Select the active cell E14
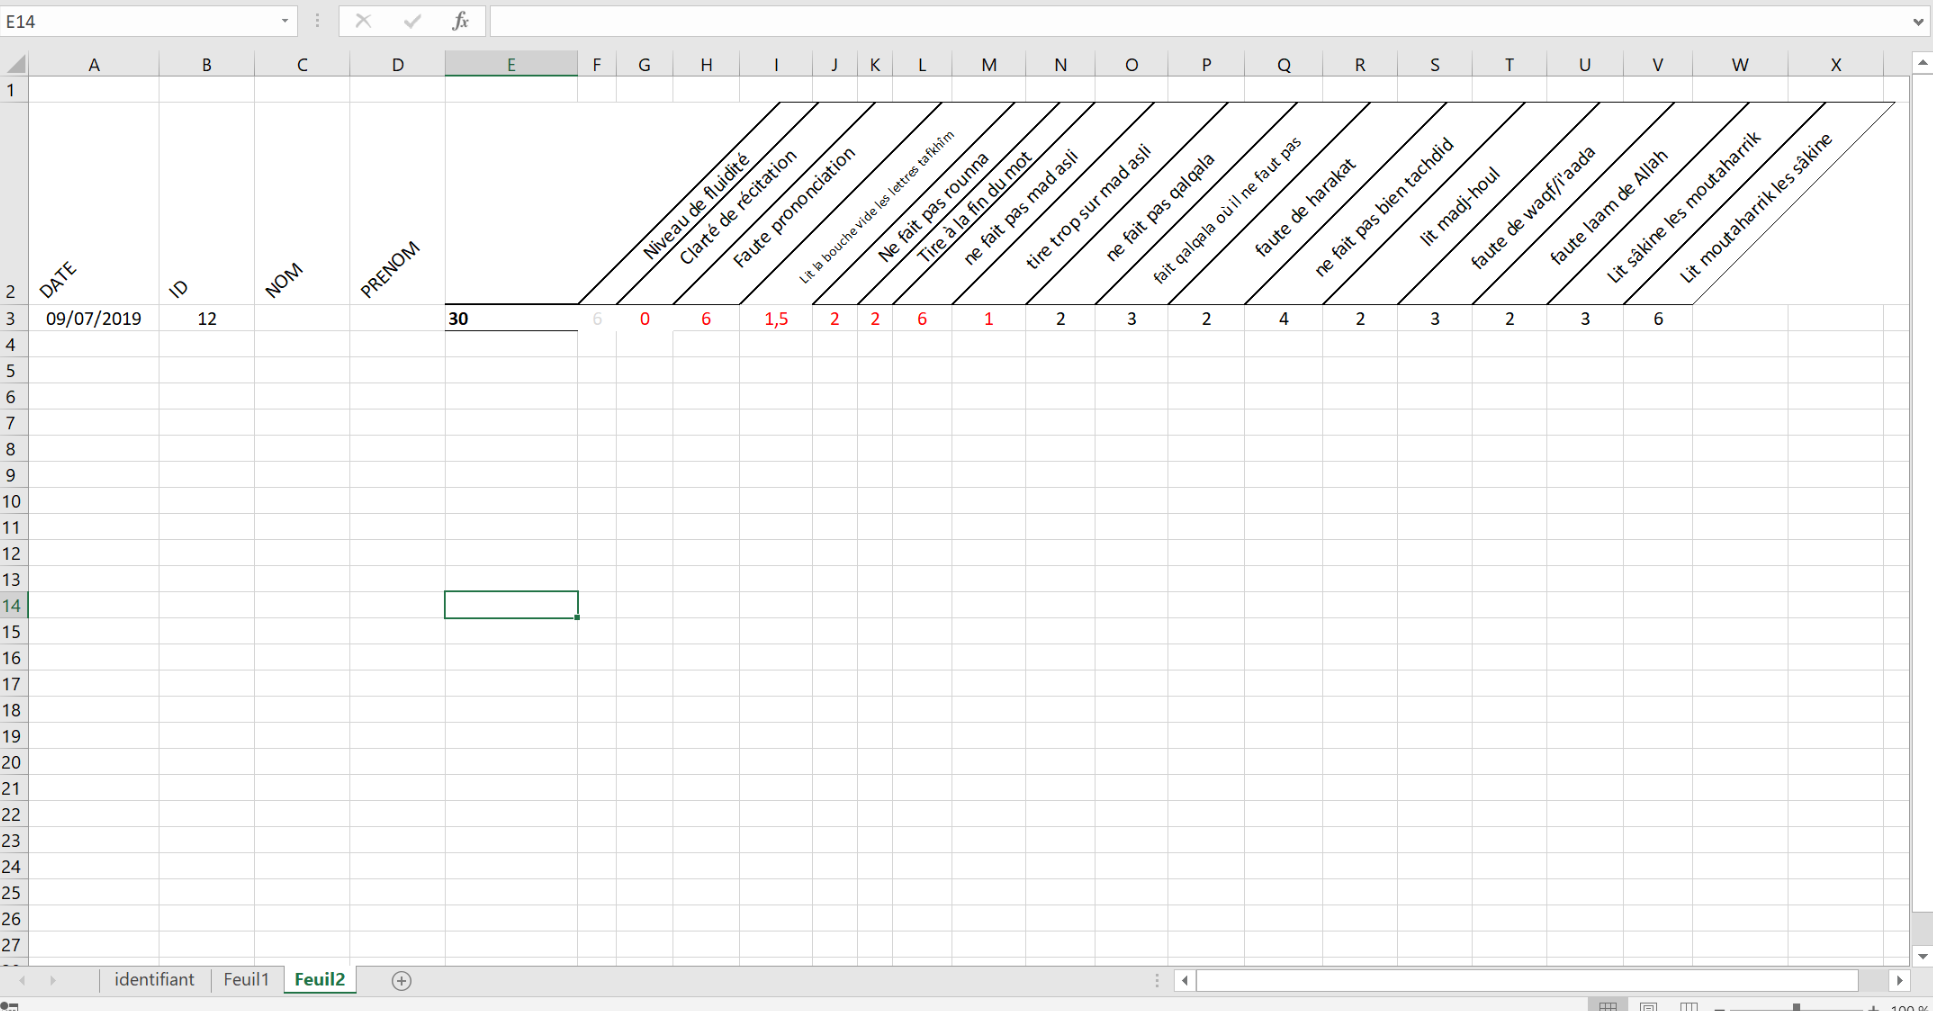Viewport: 1933px width, 1011px height. click(x=511, y=605)
